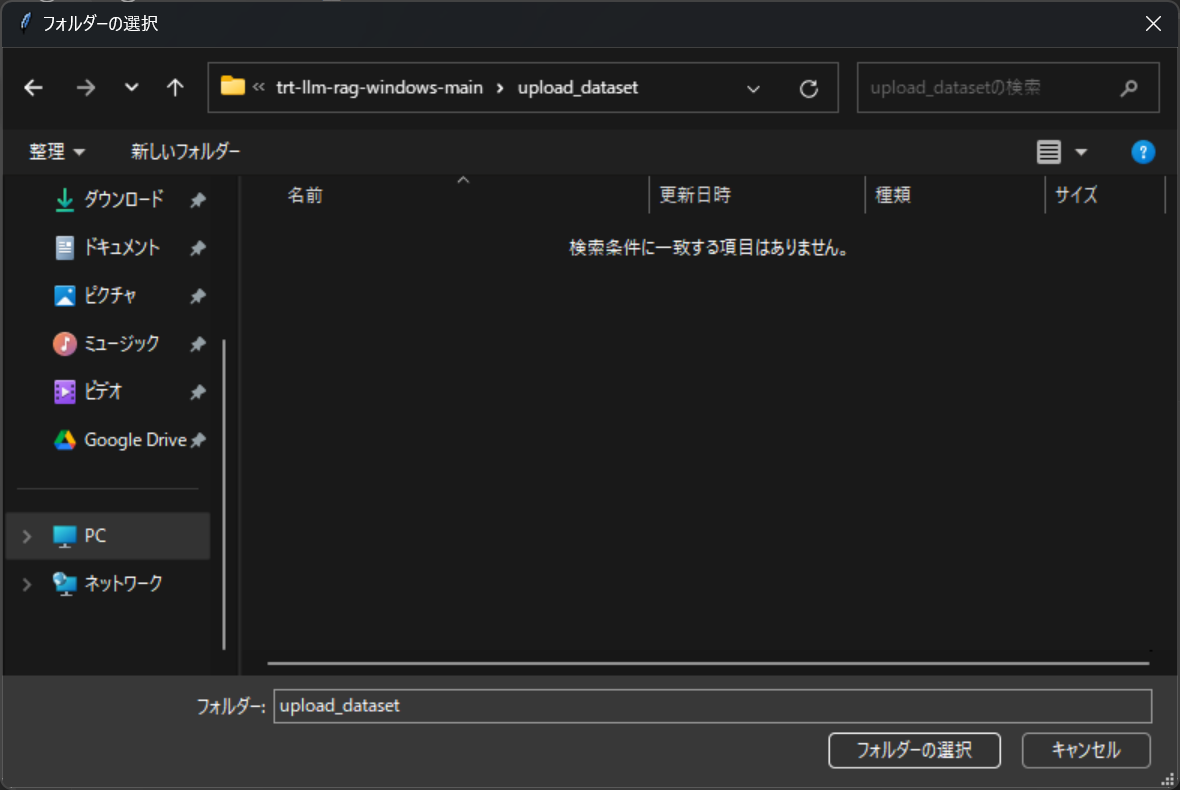The width and height of the screenshot is (1180, 790).
Task: Open the recent locations dropdown chevron
Action: pyautogui.click(x=132, y=87)
